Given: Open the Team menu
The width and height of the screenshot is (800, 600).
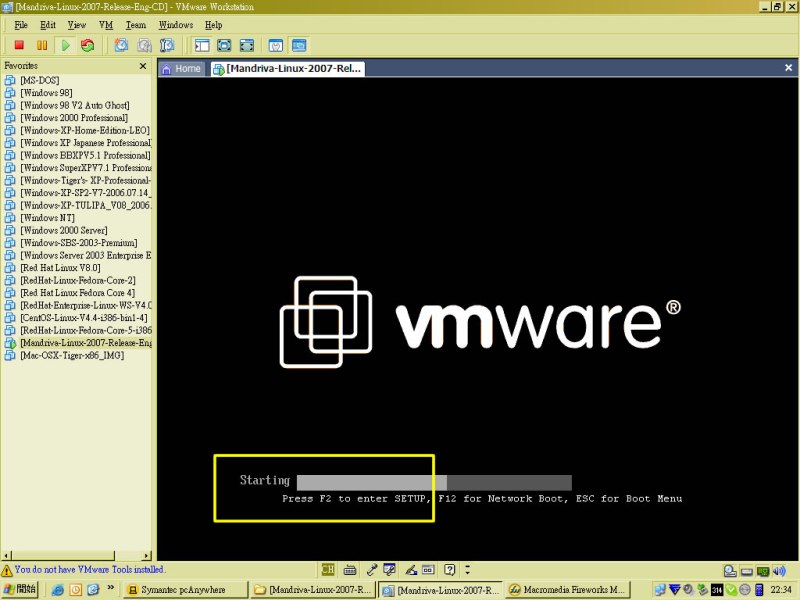Looking at the screenshot, I should 136,25.
